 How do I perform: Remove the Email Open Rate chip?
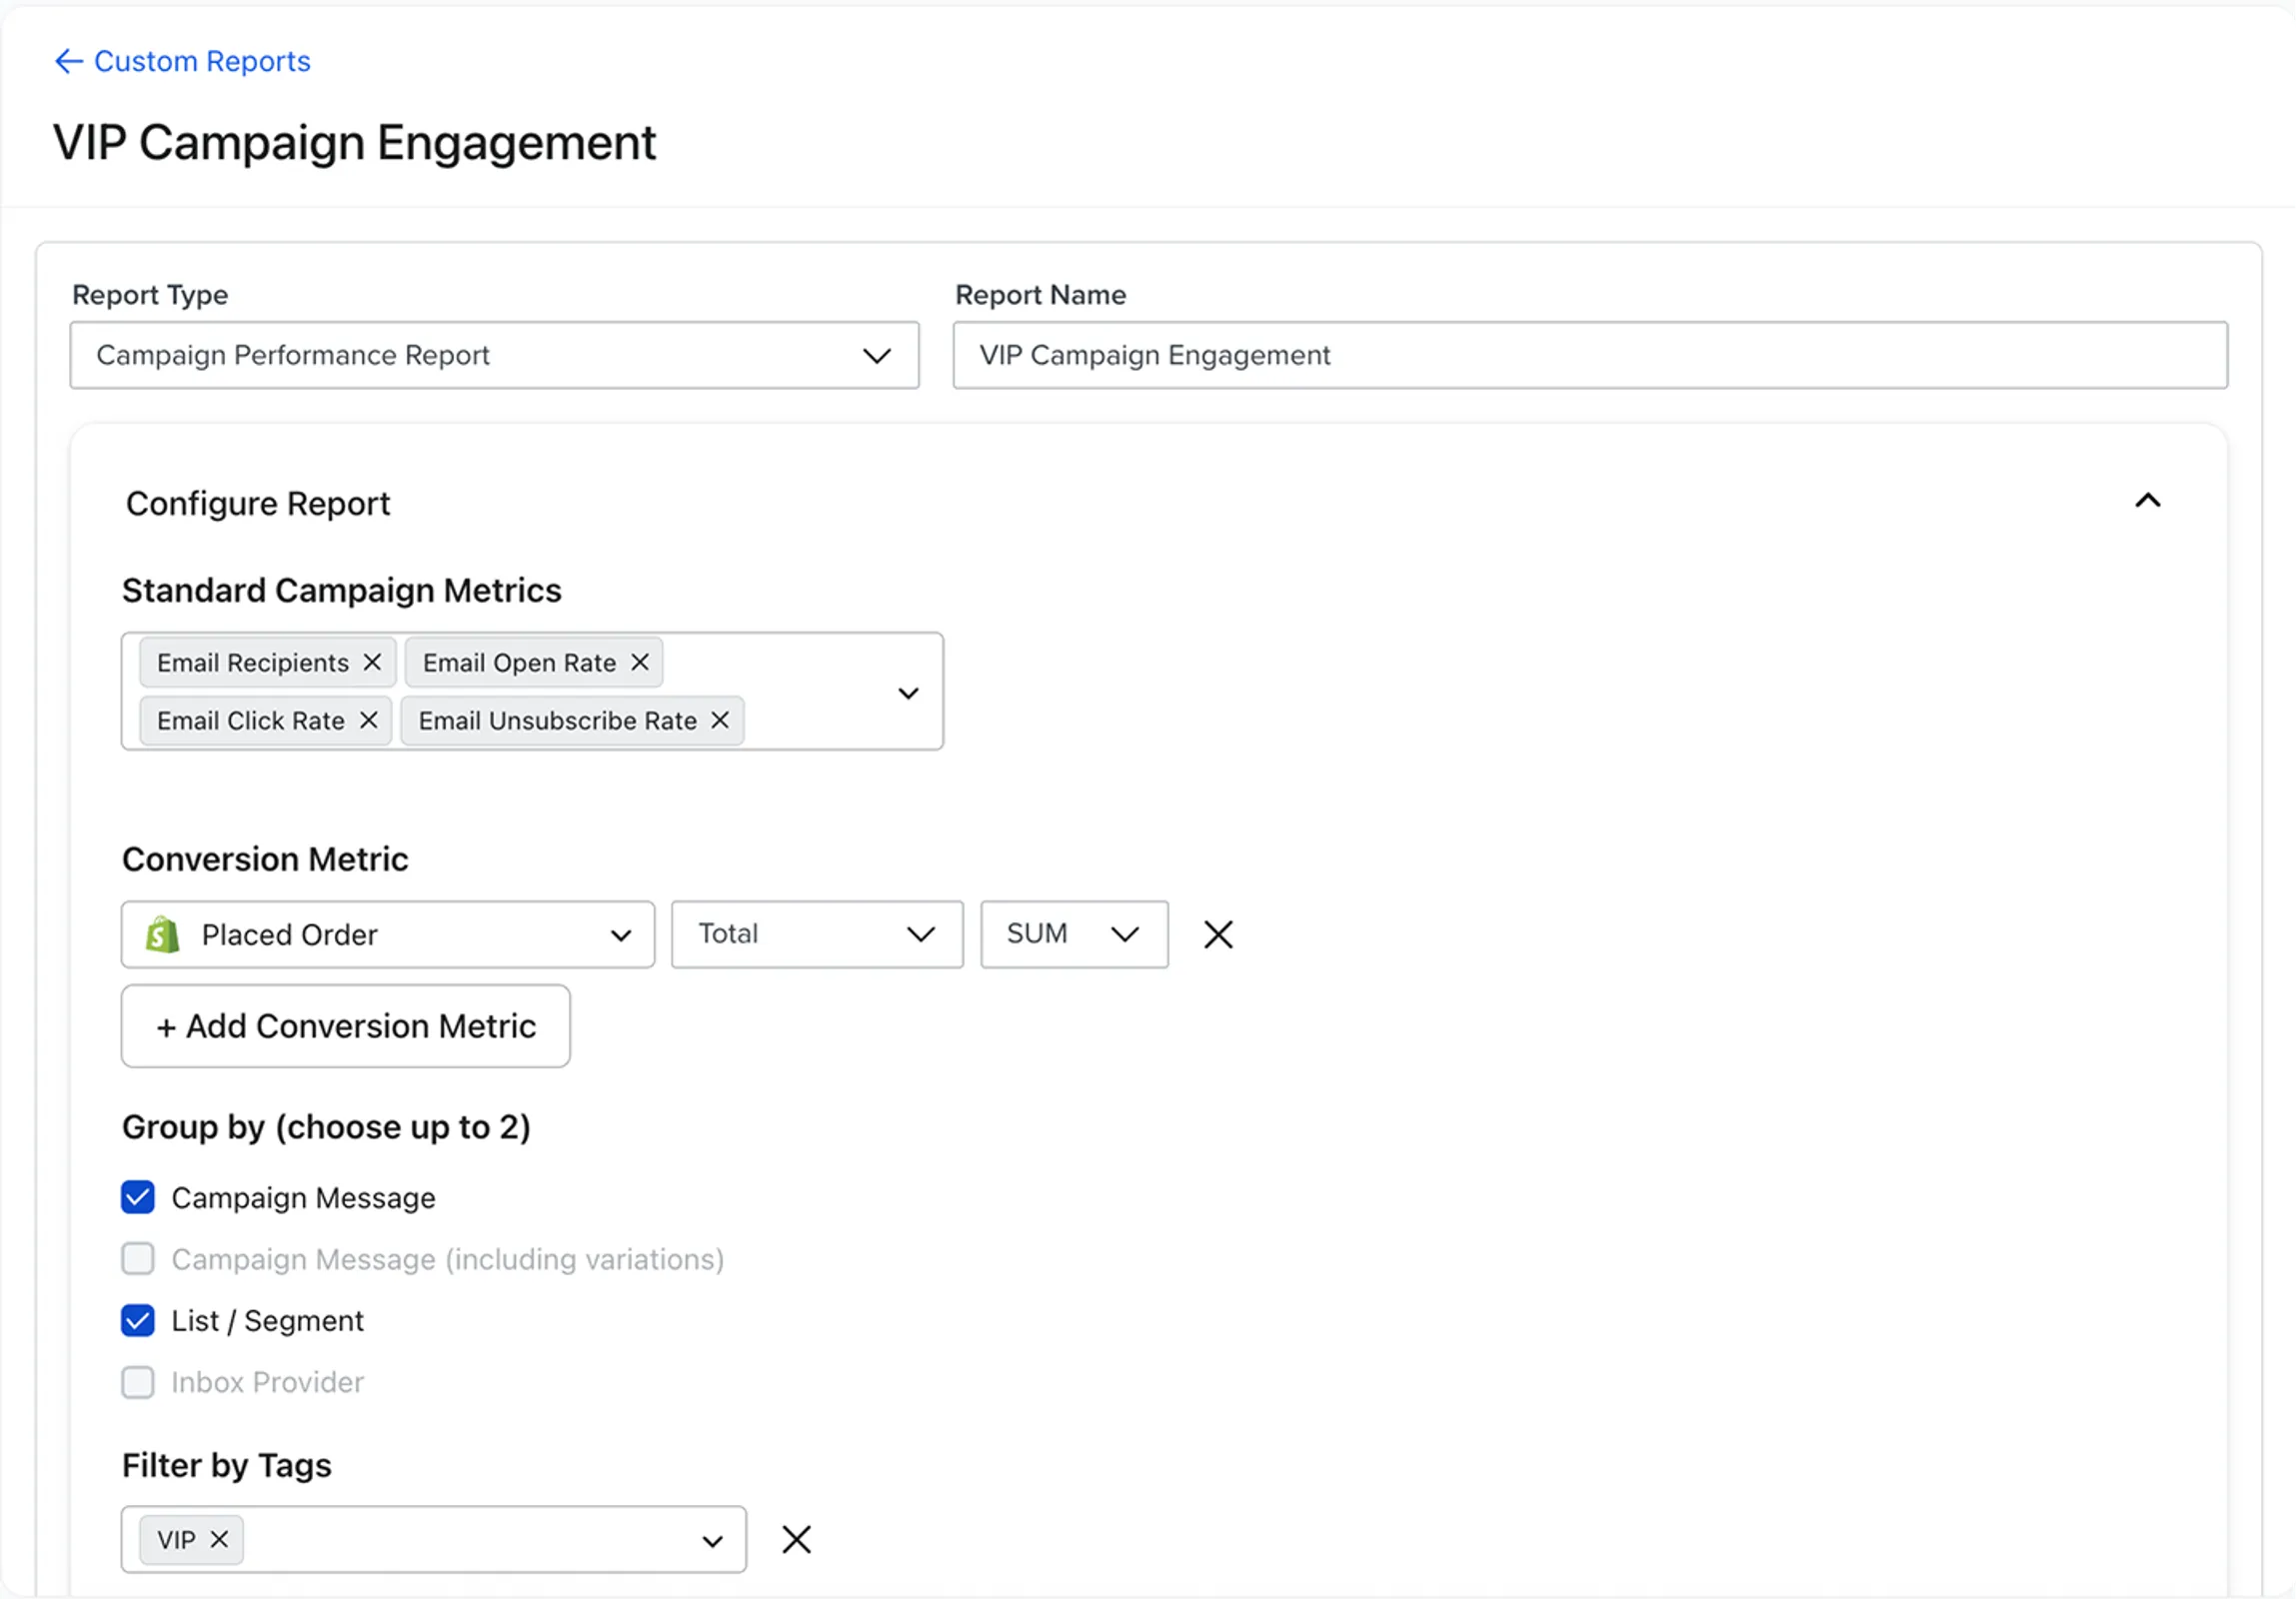(x=640, y=663)
